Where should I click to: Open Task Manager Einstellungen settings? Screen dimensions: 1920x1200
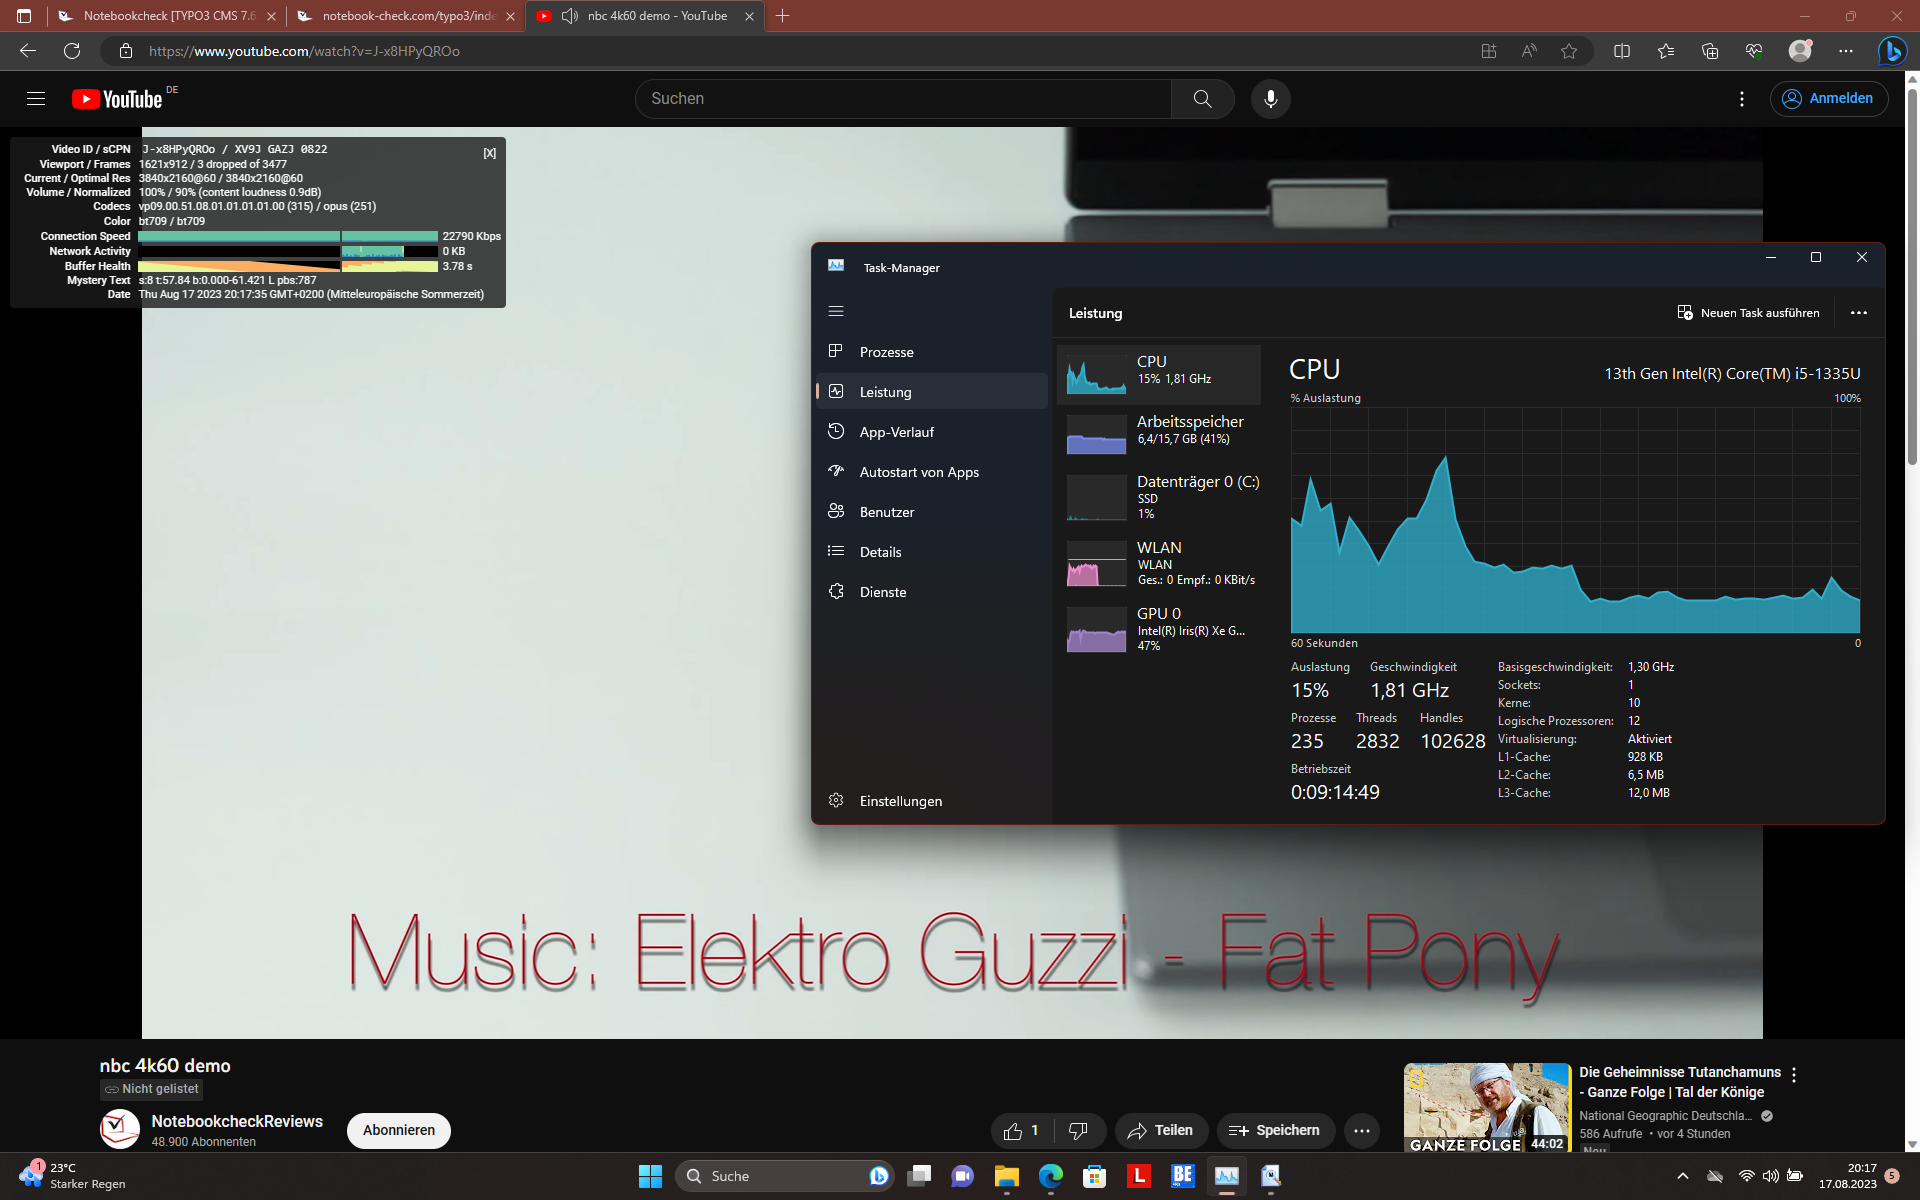tap(900, 801)
